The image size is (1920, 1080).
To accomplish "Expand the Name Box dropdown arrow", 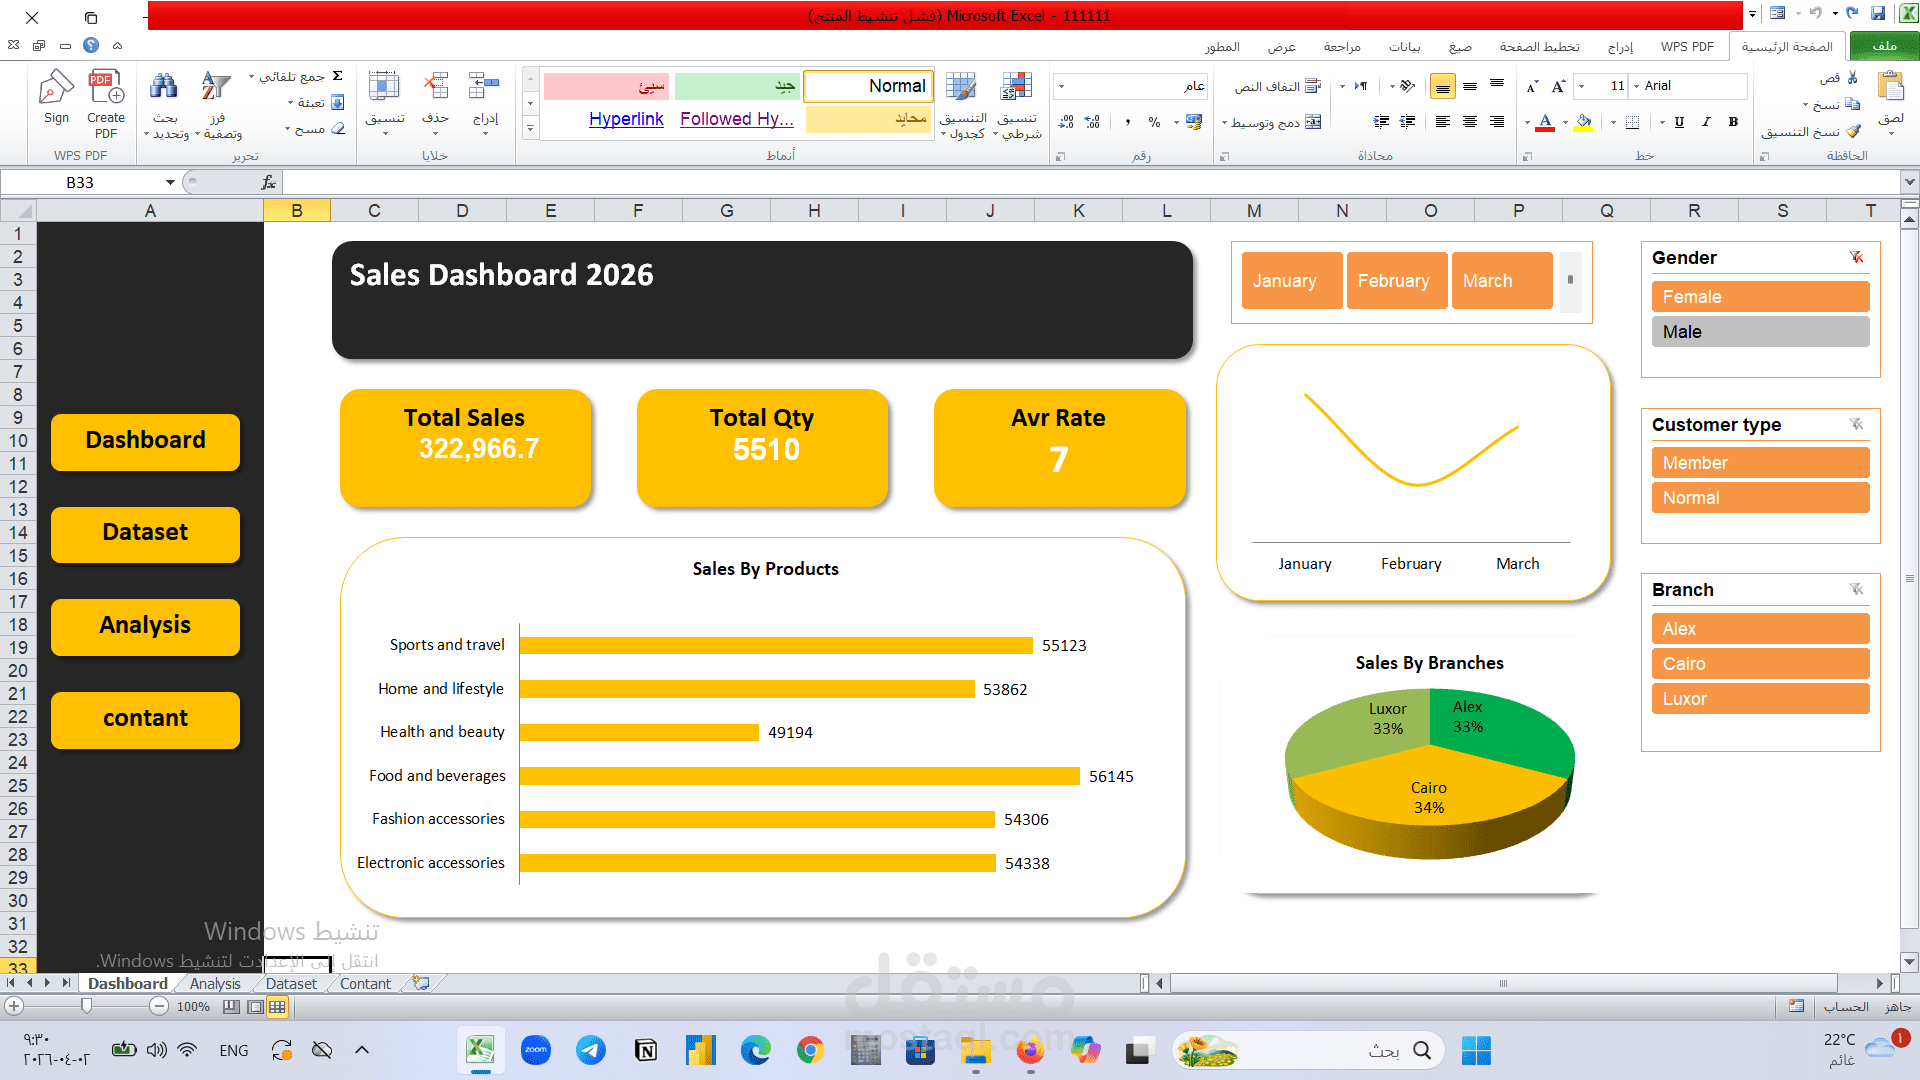I will (170, 182).
